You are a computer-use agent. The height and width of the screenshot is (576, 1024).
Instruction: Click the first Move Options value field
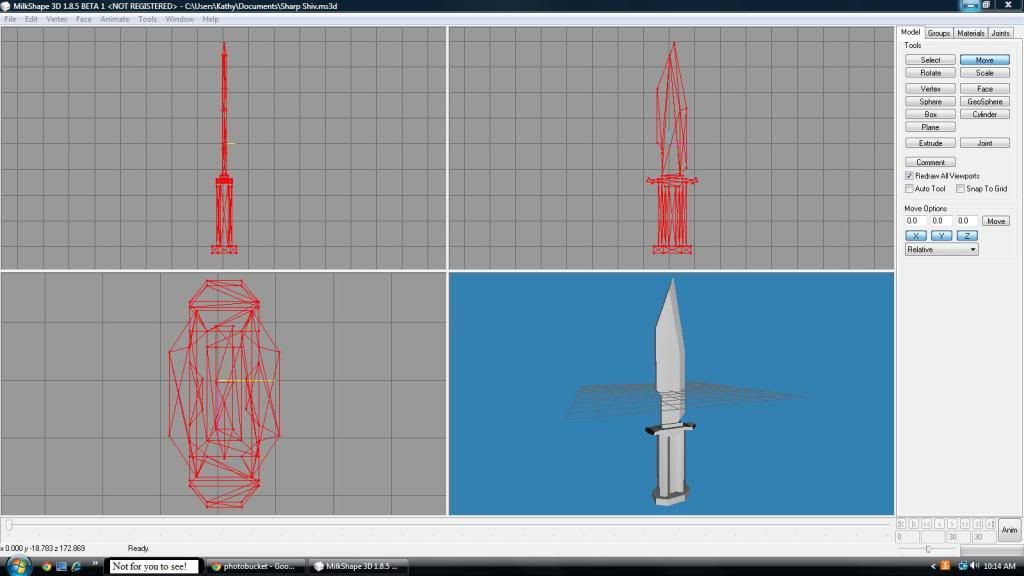click(x=915, y=221)
